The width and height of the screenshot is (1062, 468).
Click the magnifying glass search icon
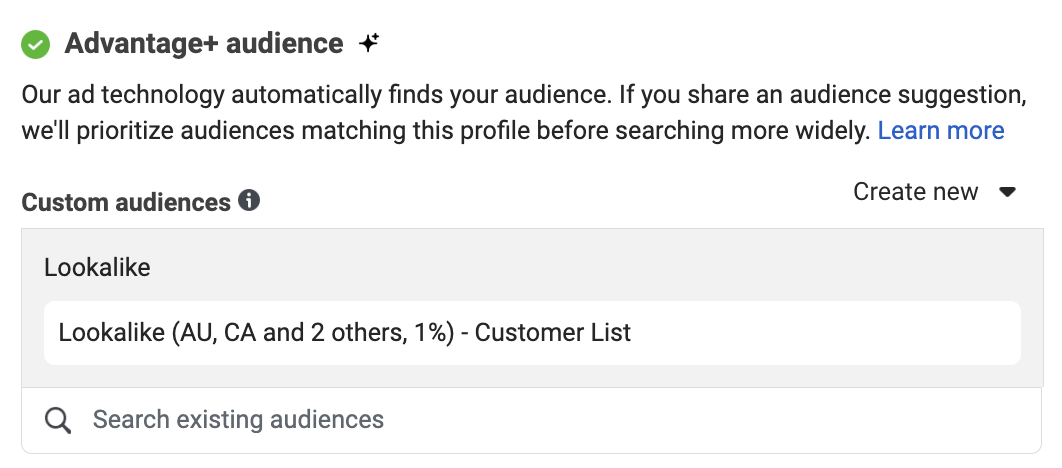click(58, 421)
